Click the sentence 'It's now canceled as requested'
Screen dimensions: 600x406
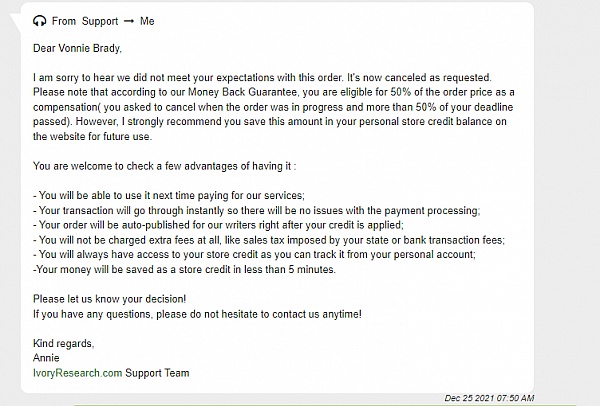click(419, 78)
